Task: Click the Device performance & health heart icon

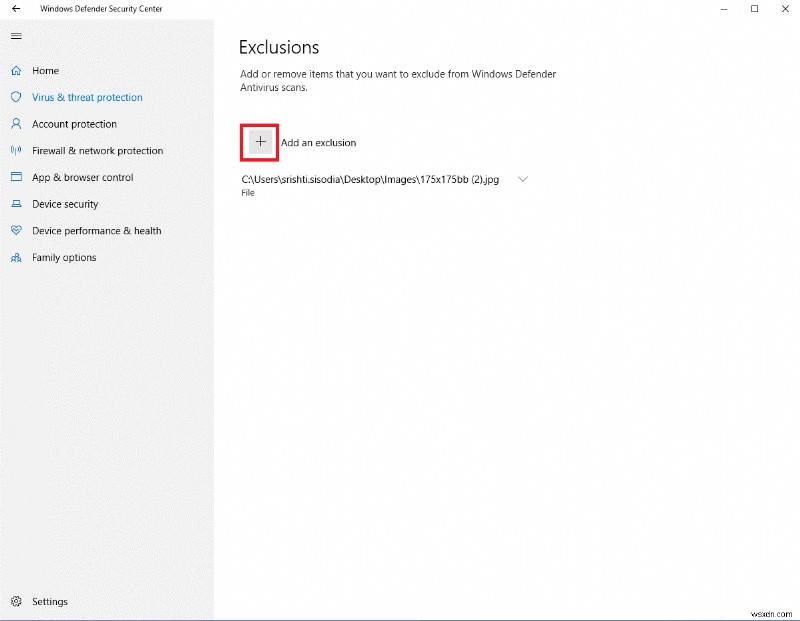Action: pos(15,230)
